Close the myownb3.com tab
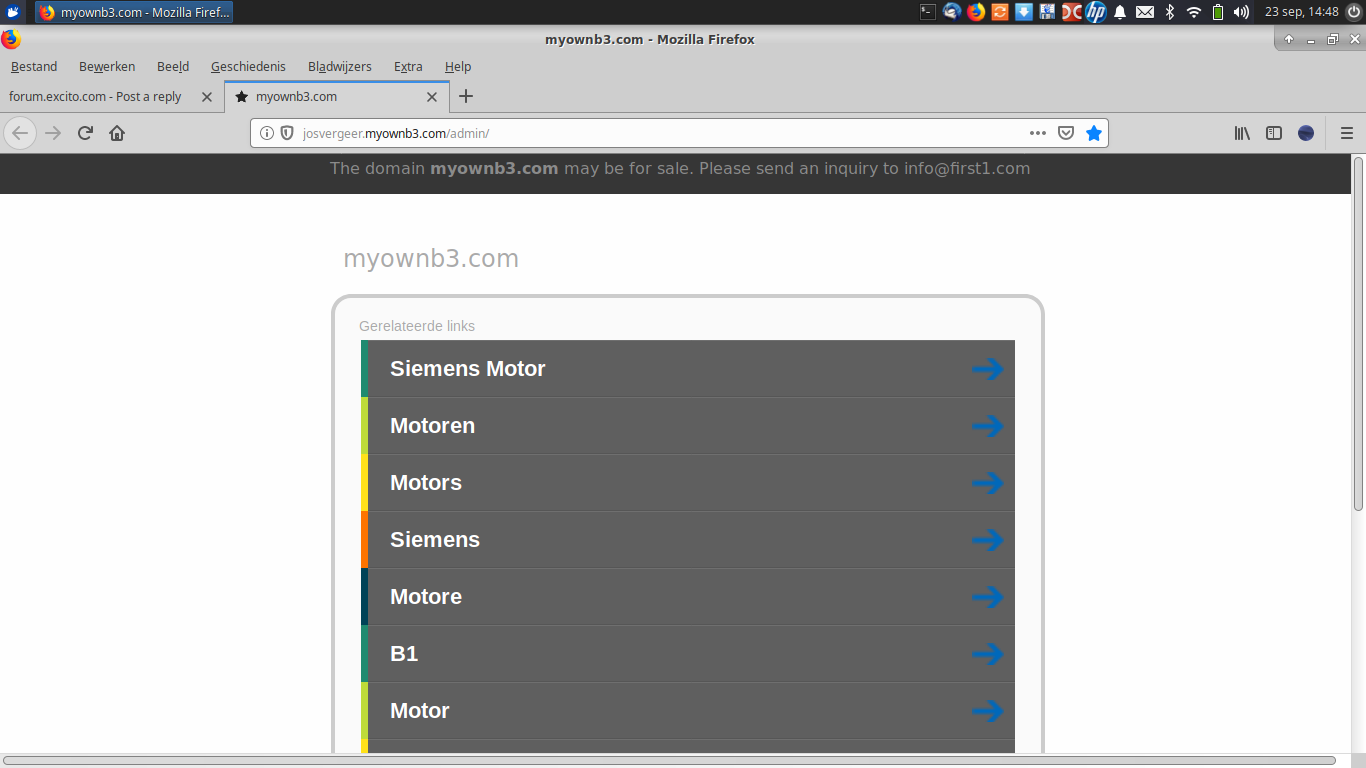This screenshot has width=1366, height=768. 432,97
